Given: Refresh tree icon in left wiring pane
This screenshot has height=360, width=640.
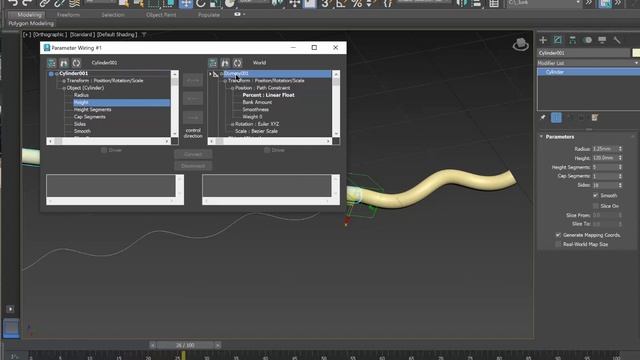Looking at the screenshot, I should point(76,63).
